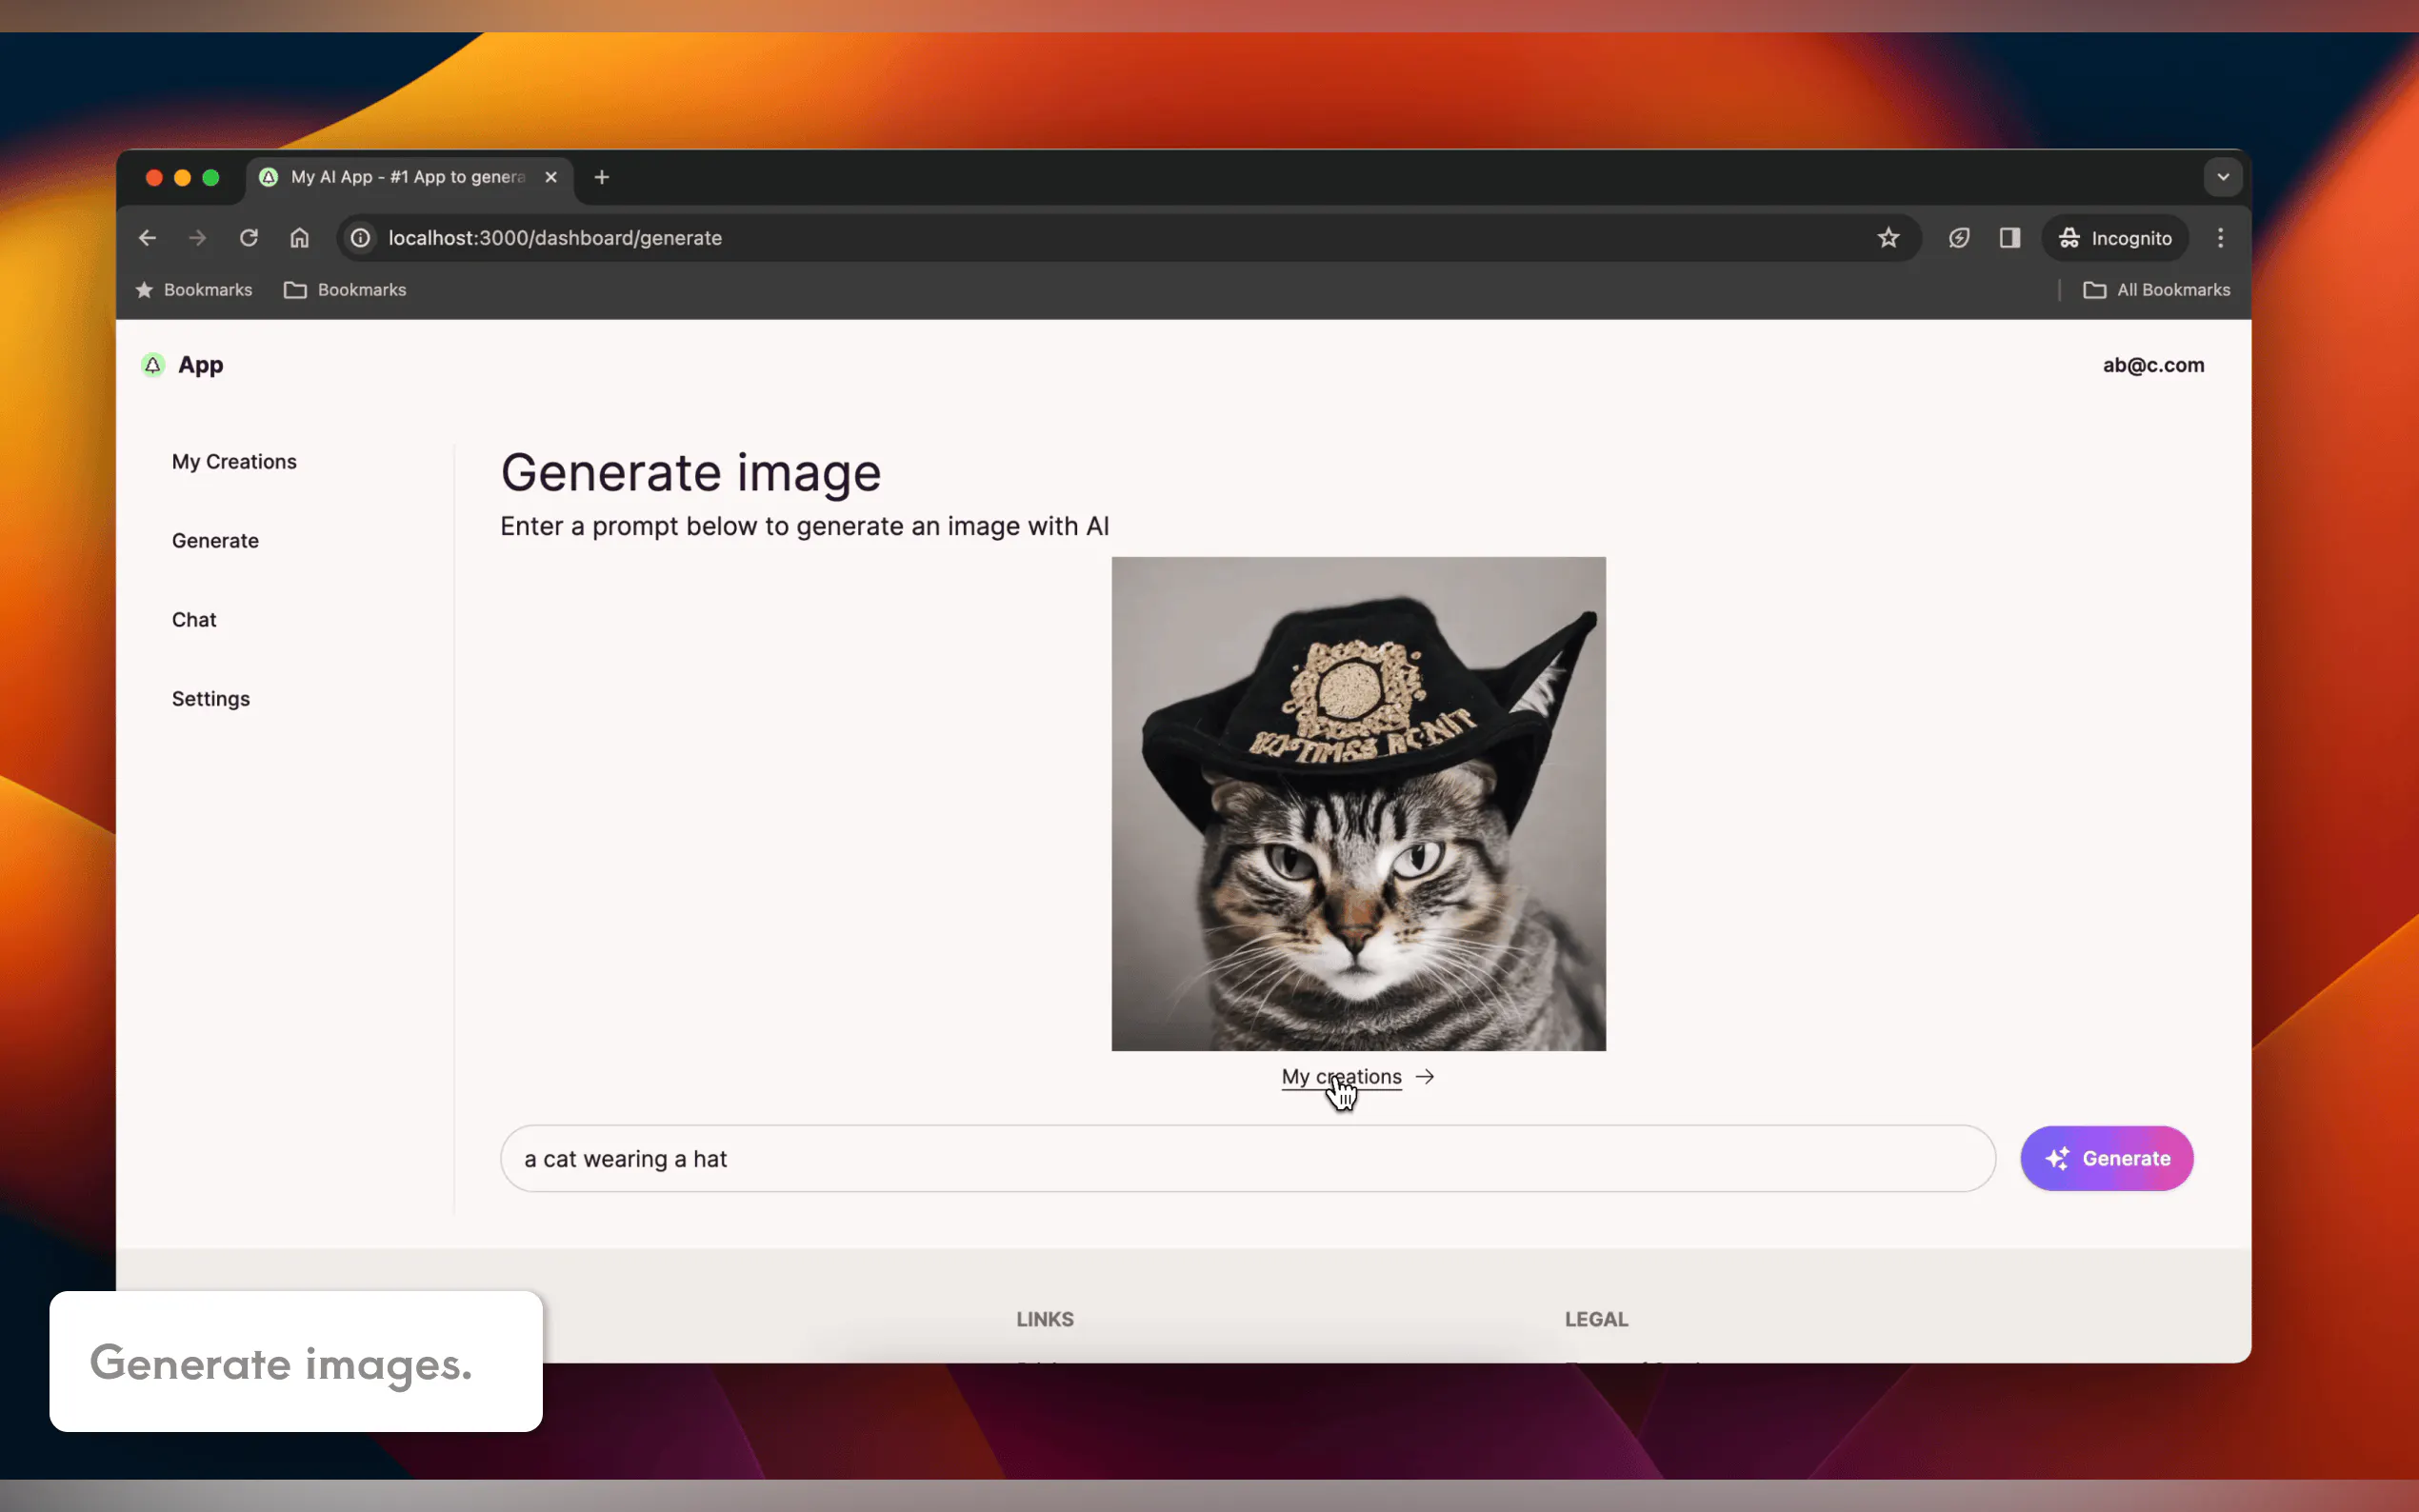Follow the My creations link below image
Screen dimensions: 2419x1512
[x=1342, y=1077]
